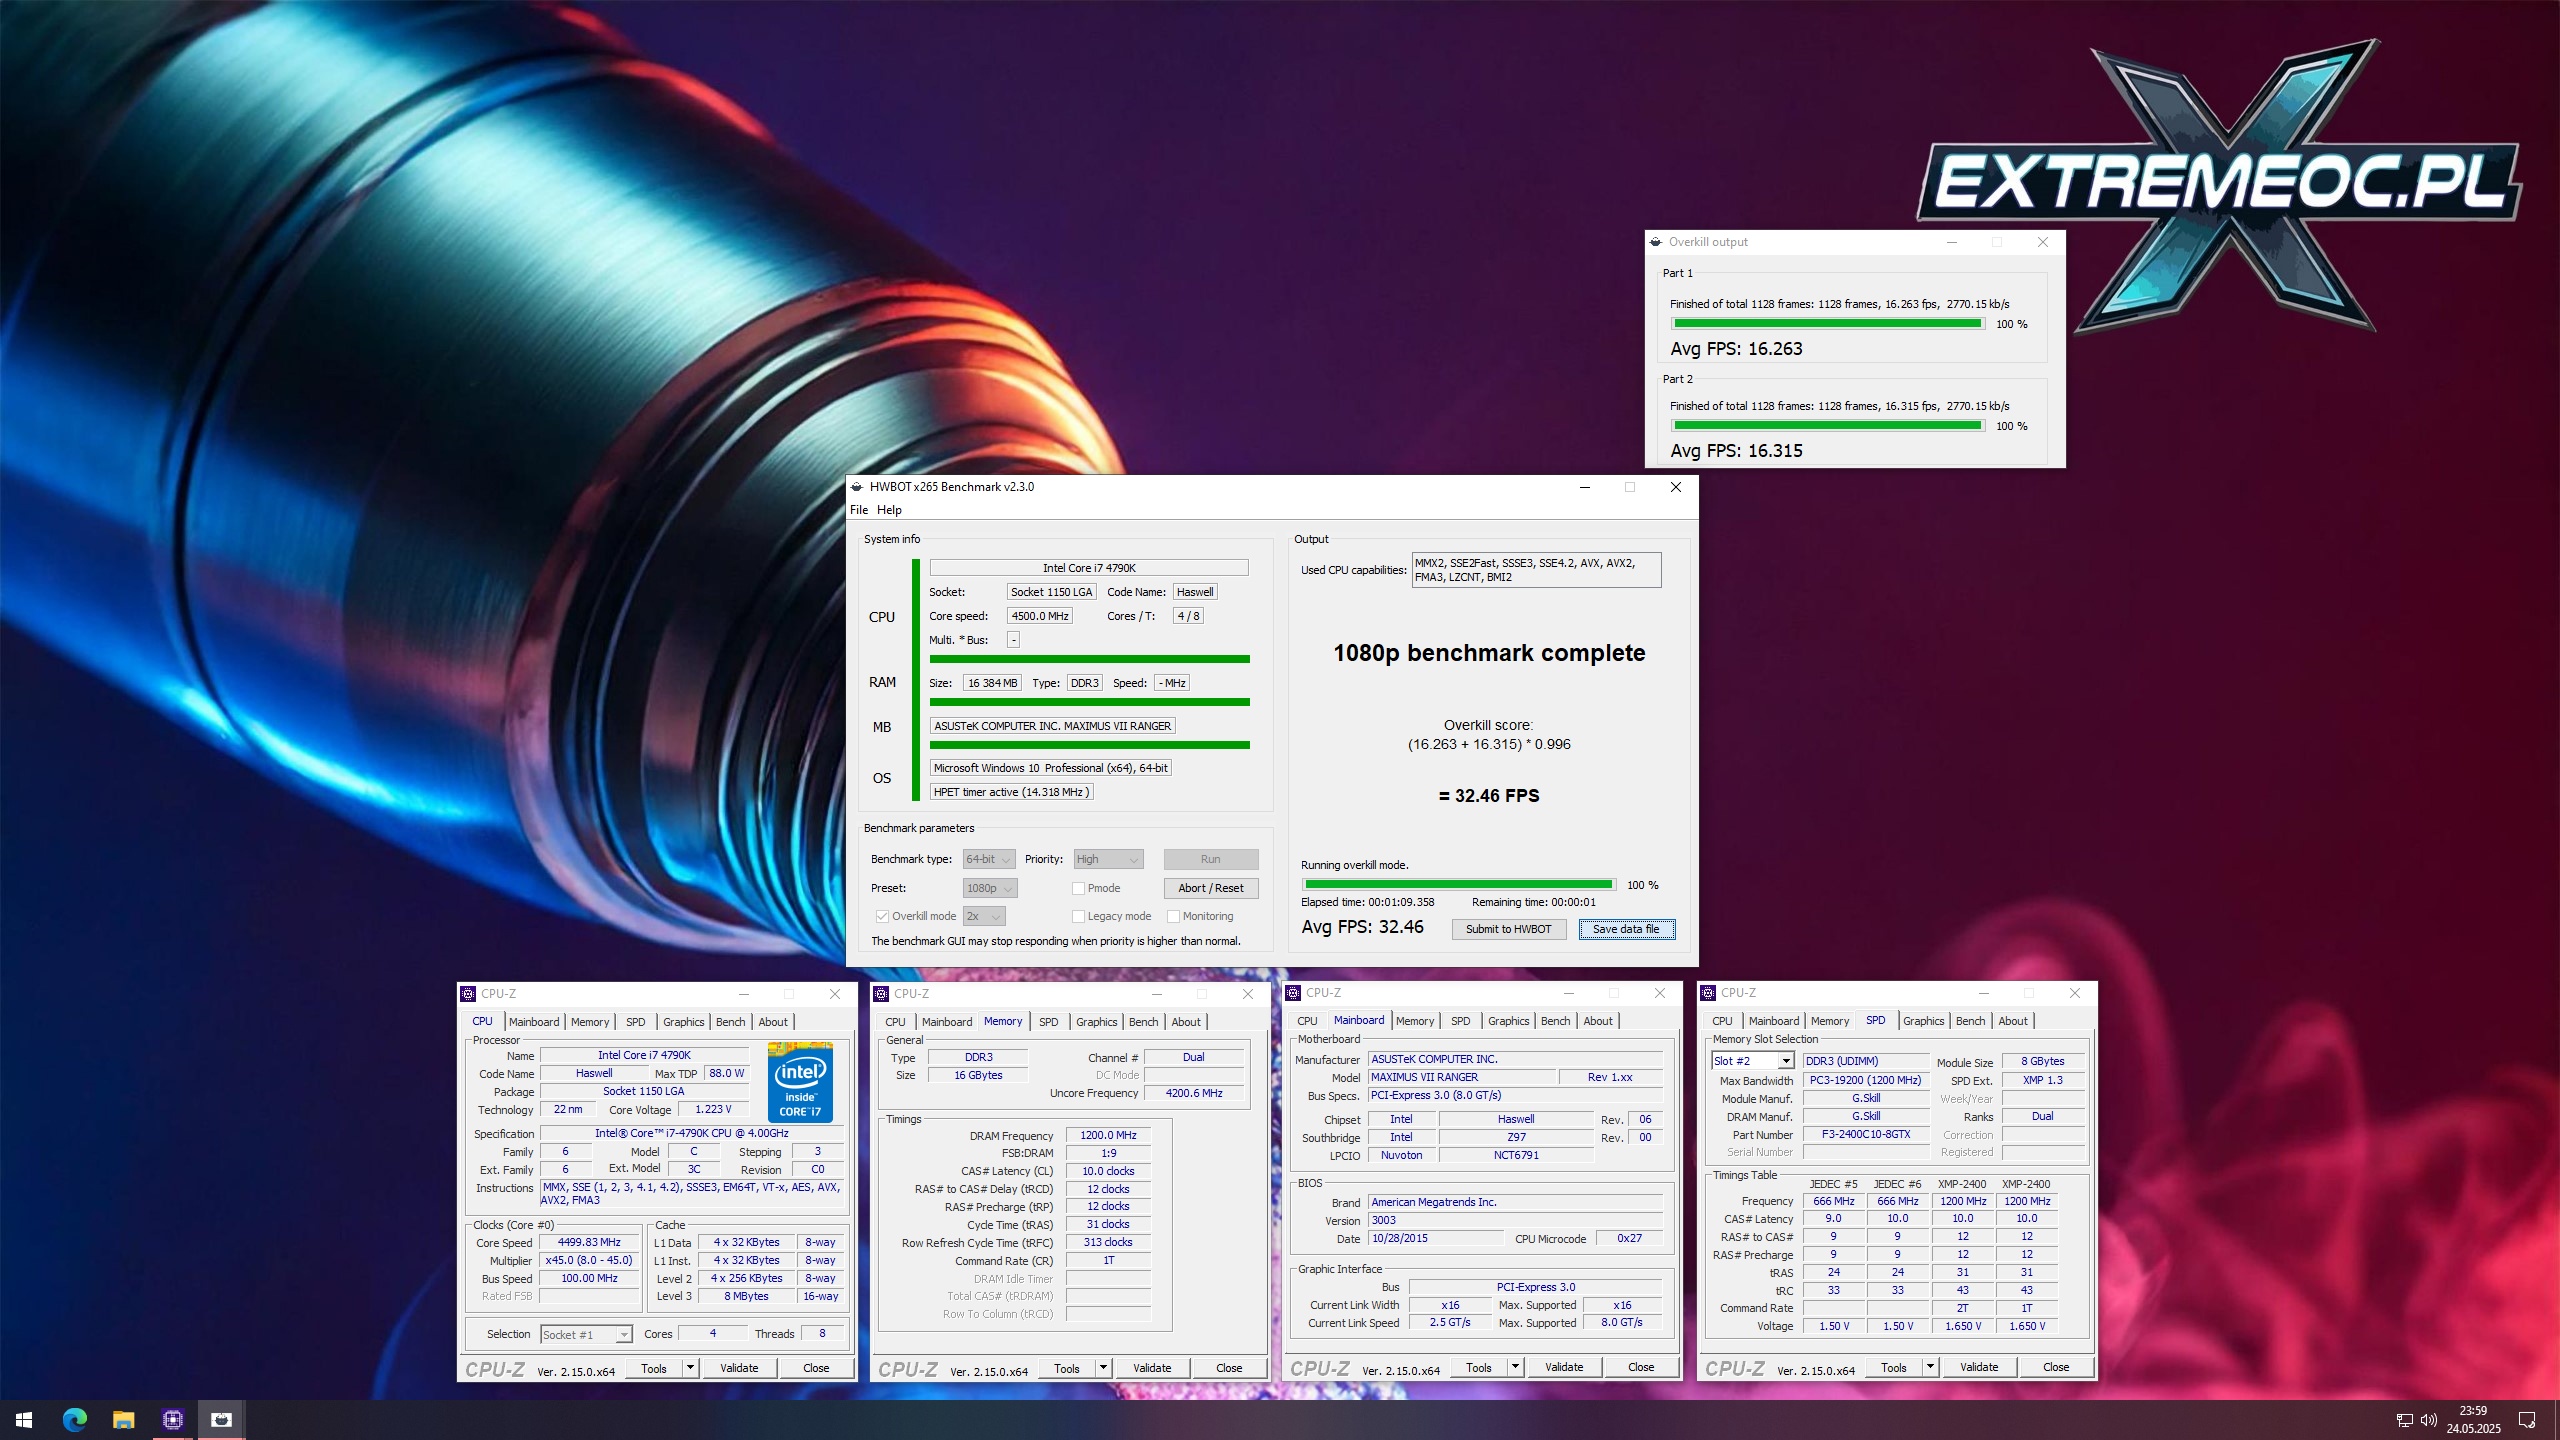Open File Explorer from taskbar
The width and height of the screenshot is (2560, 1440).
coord(123,1419)
